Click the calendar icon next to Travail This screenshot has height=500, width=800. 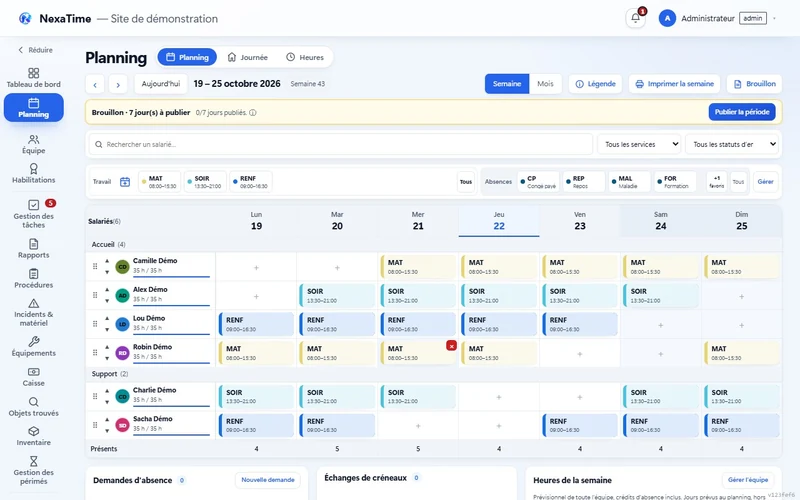pyautogui.click(x=125, y=182)
